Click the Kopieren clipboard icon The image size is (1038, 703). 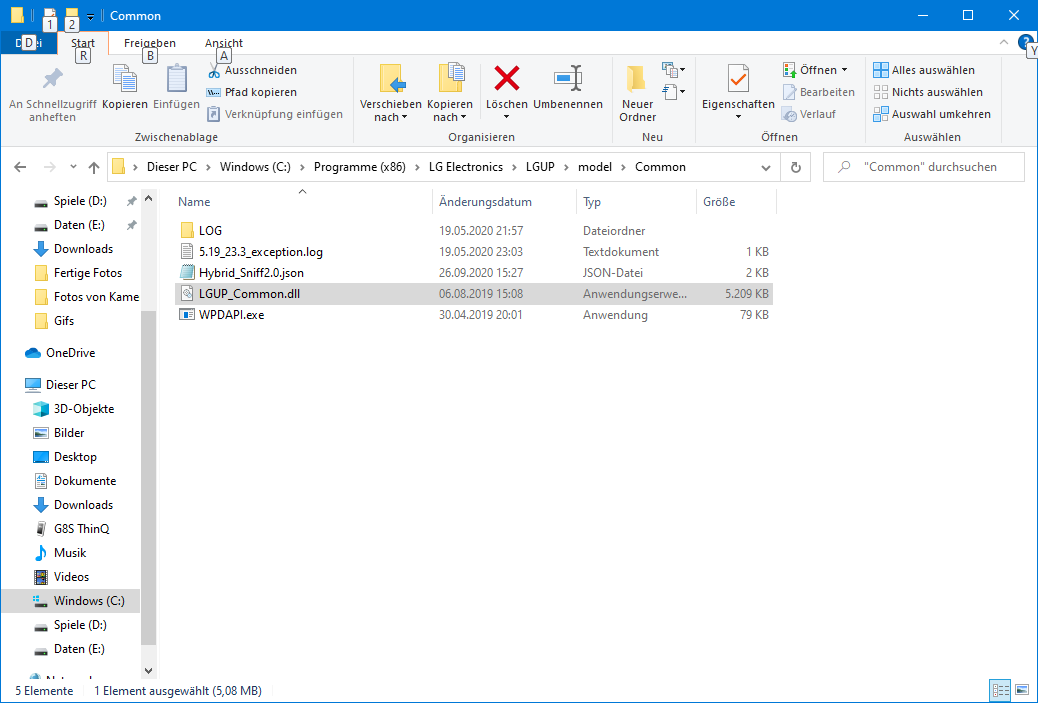click(x=124, y=79)
